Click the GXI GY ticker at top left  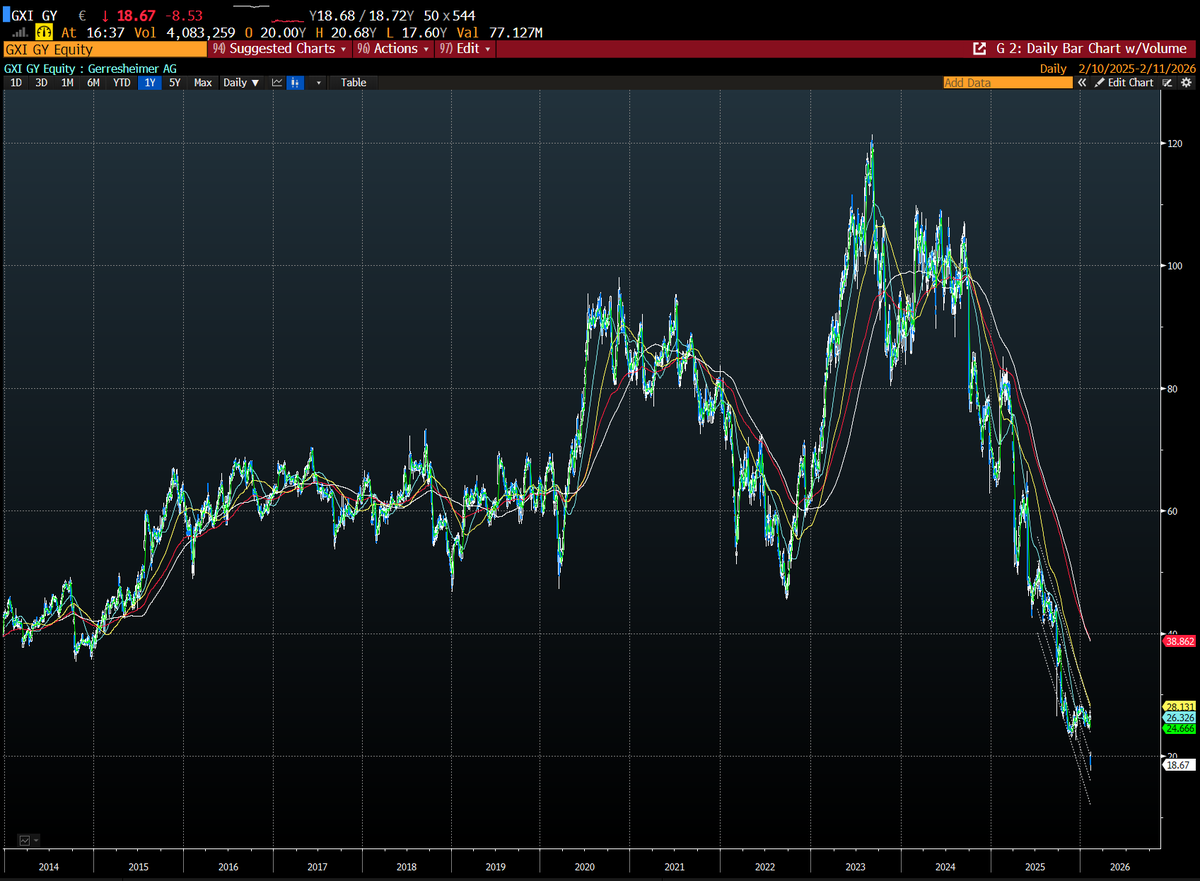tap(33, 16)
